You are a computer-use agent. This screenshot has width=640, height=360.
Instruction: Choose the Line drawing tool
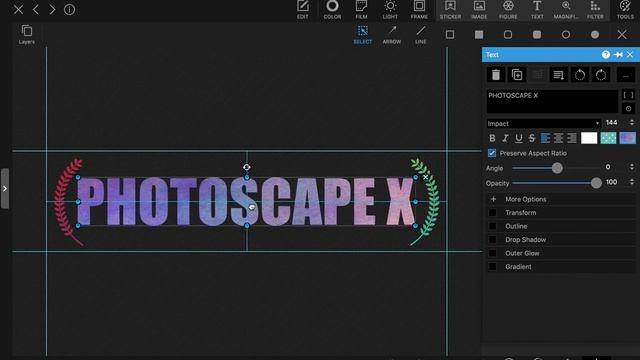point(421,35)
